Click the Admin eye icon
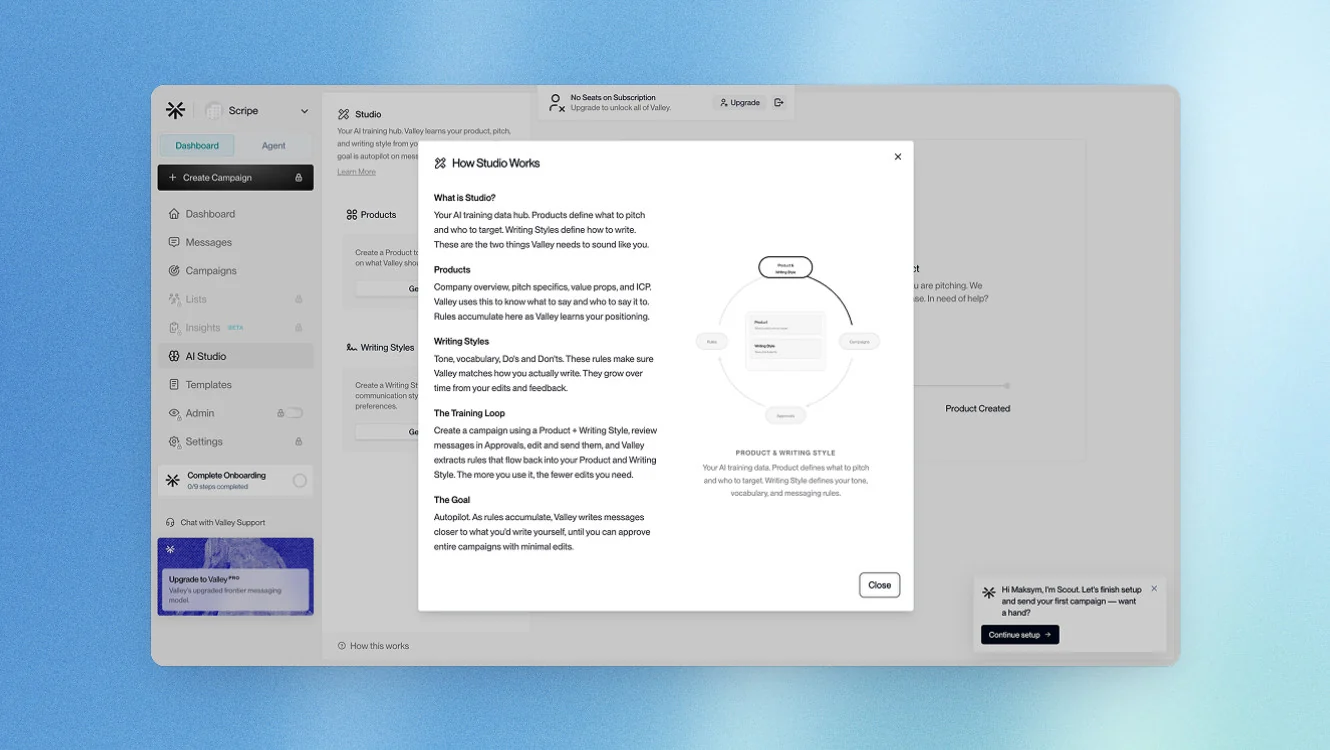Image resolution: width=1330 pixels, height=750 pixels. (174, 413)
